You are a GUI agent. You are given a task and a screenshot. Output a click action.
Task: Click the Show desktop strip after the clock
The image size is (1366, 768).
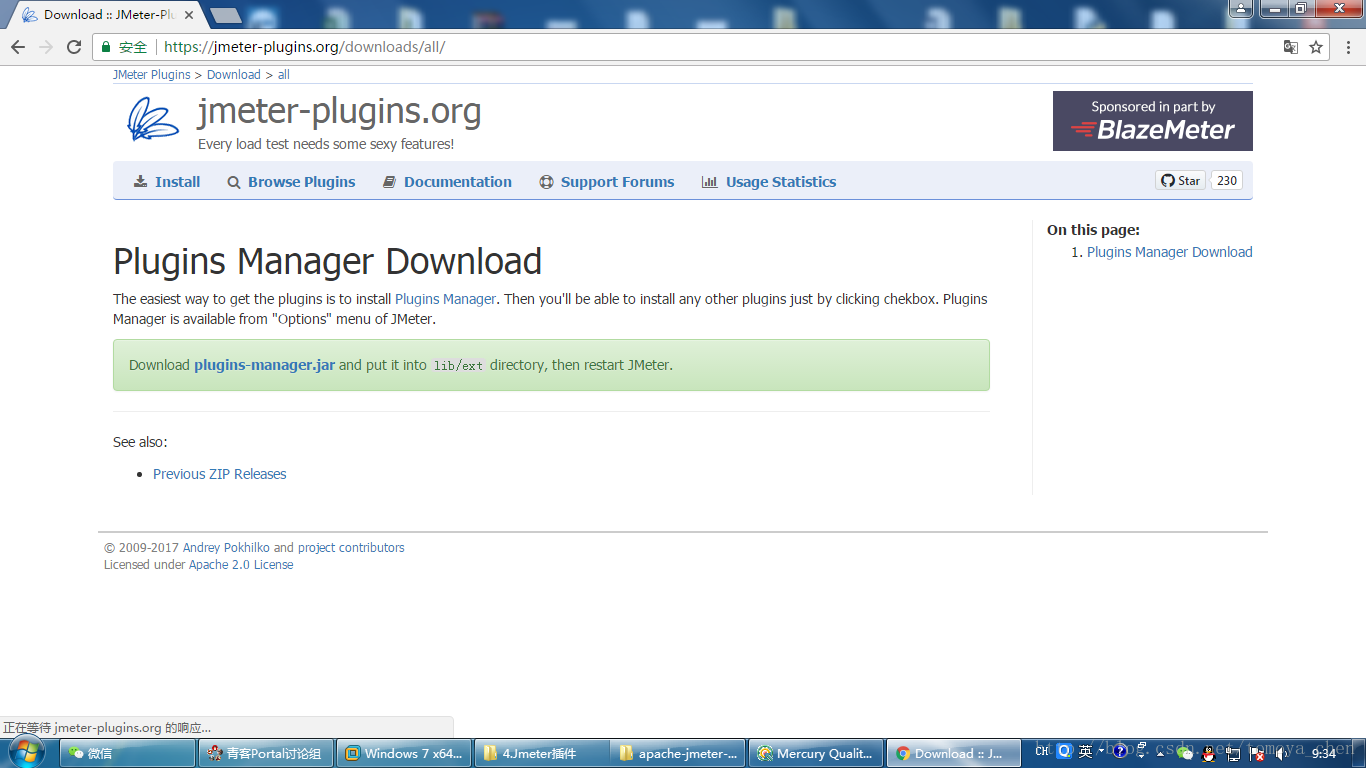pyautogui.click(x=1358, y=753)
